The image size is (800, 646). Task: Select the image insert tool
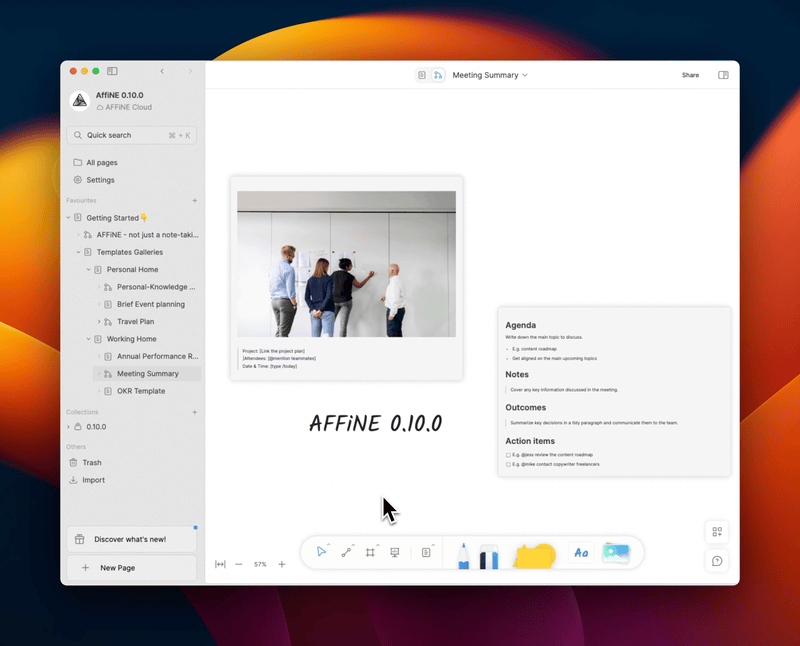(x=616, y=553)
